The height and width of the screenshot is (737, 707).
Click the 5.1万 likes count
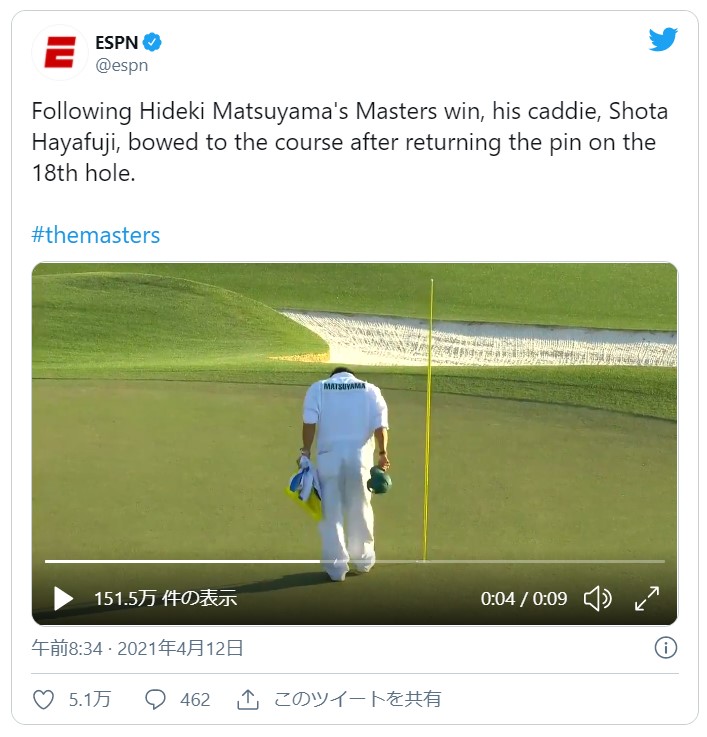pyautogui.click(x=90, y=699)
